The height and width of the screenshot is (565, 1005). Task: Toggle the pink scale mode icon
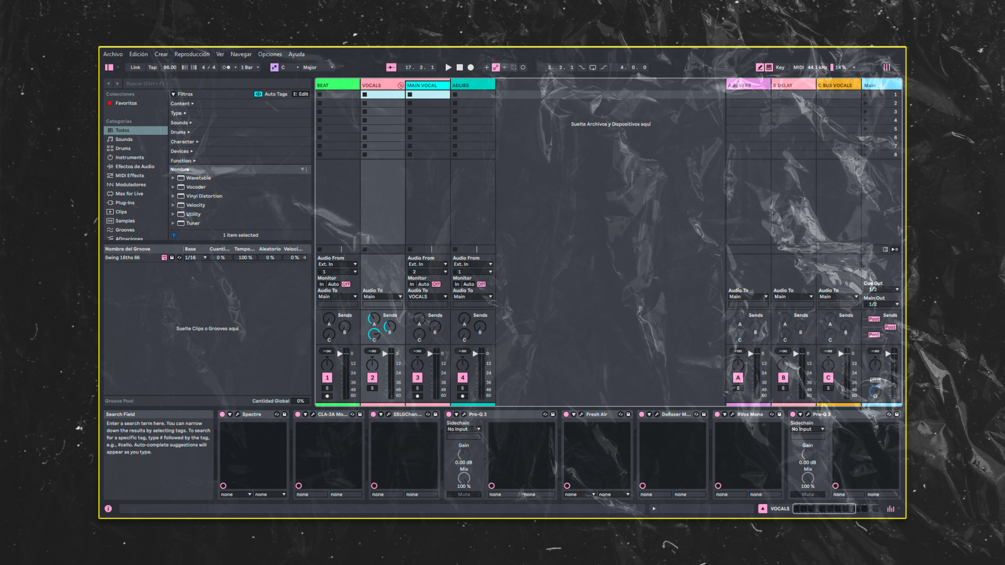tap(274, 67)
